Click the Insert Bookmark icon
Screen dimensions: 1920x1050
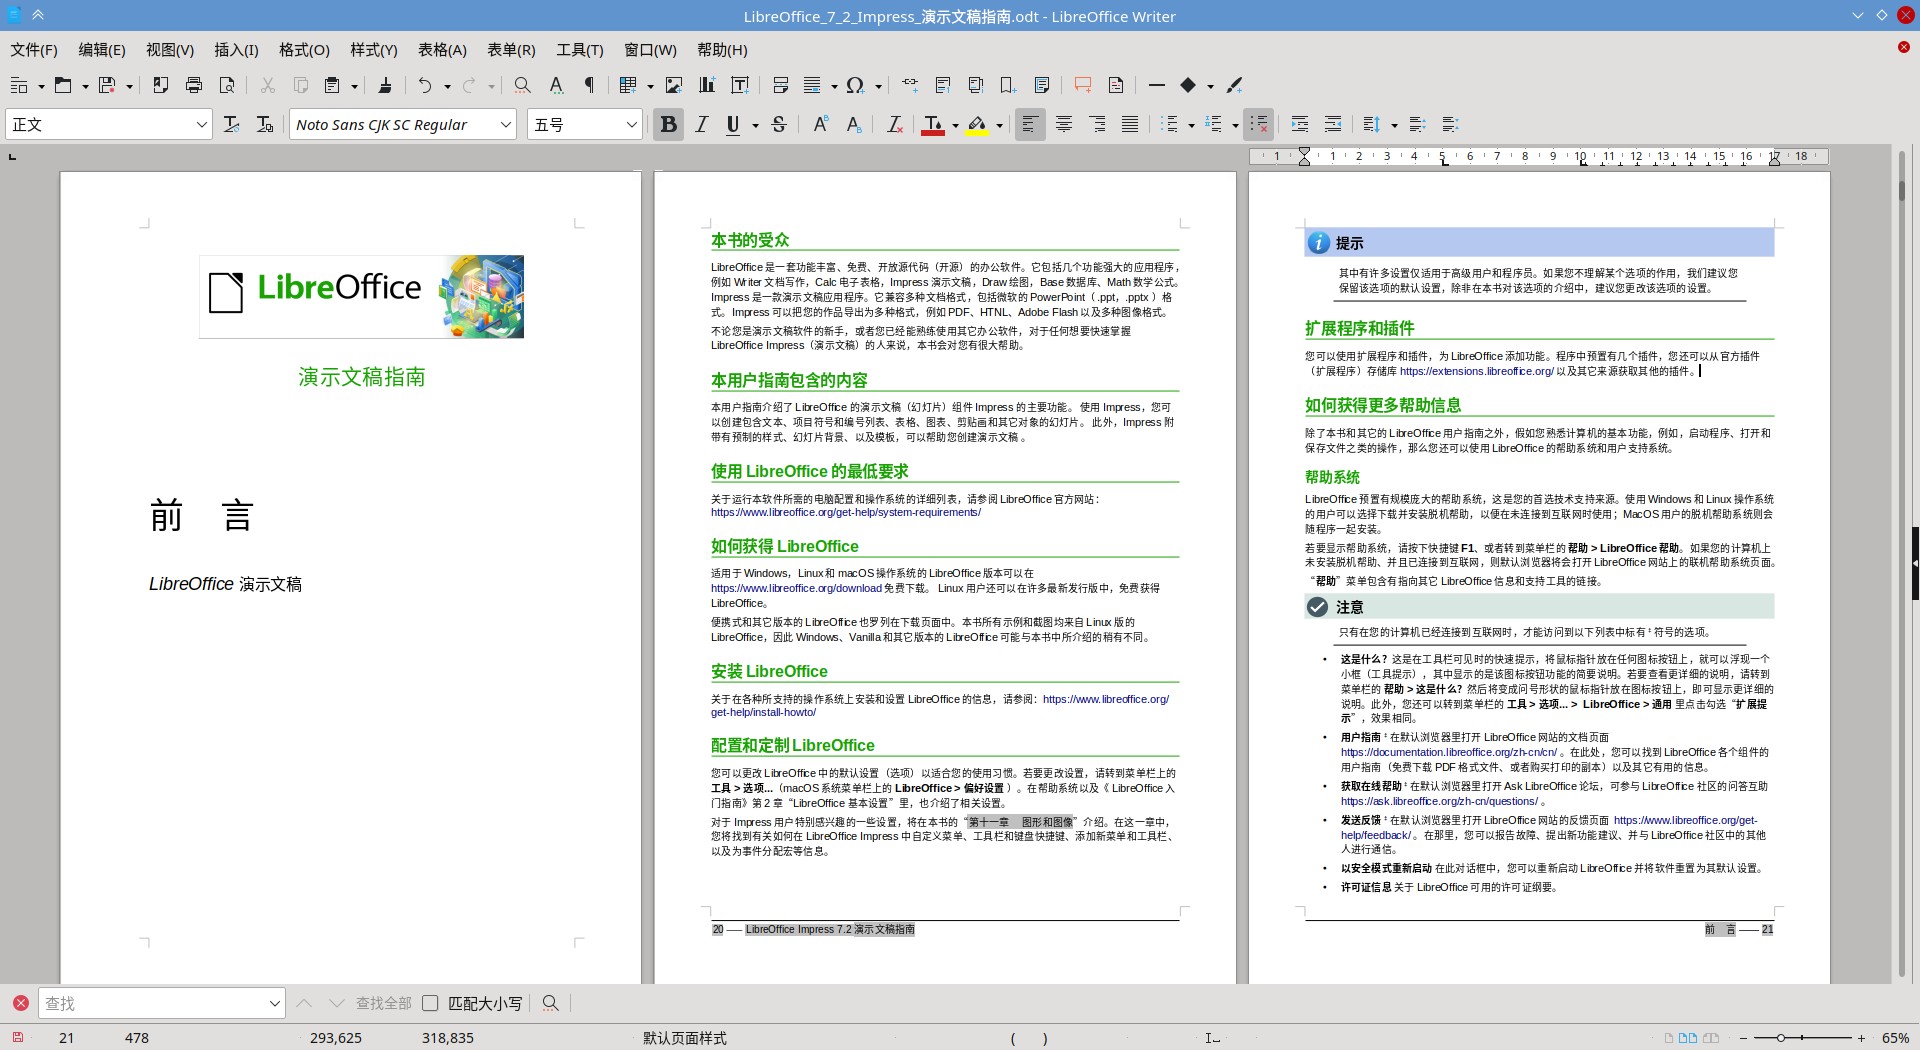pyautogui.click(x=1009, y=85)
